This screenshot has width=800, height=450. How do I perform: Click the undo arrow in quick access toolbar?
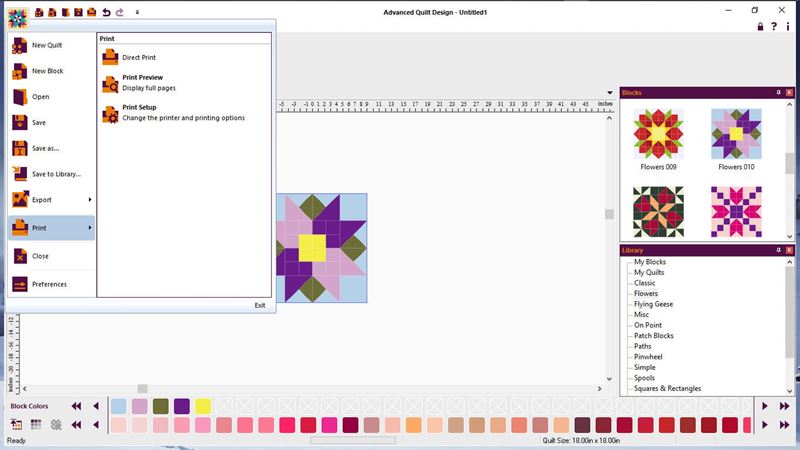tap(106, 12)
